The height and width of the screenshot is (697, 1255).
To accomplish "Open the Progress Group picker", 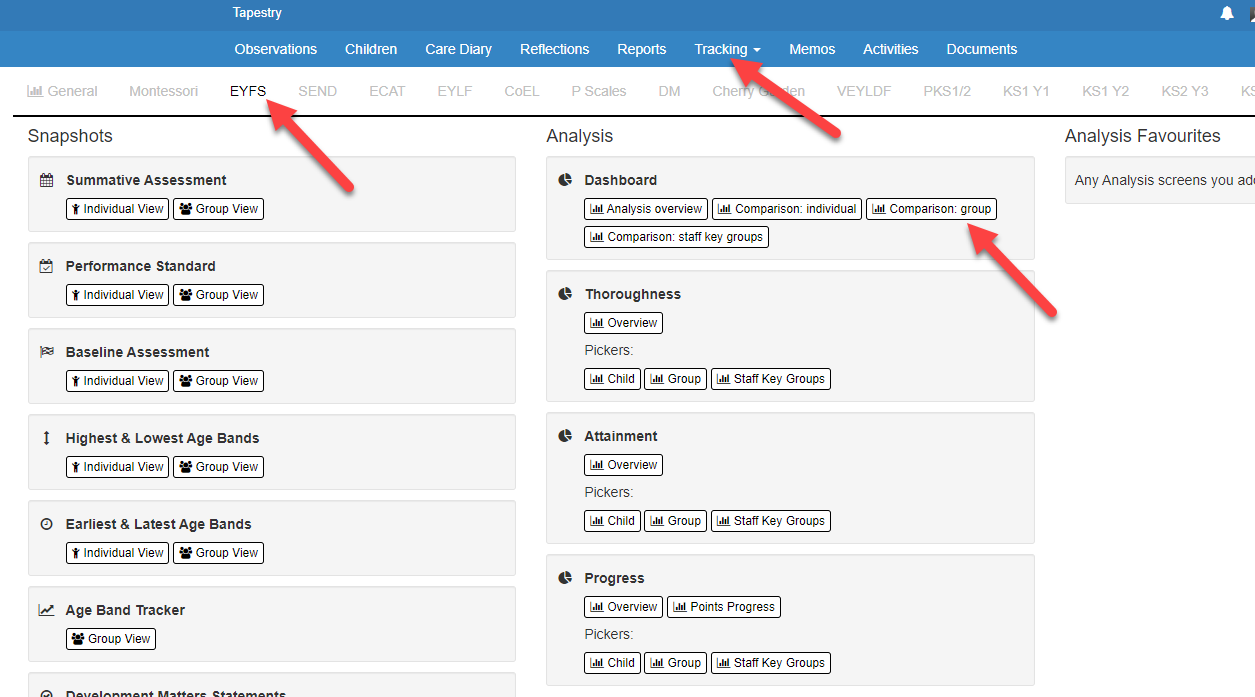I will pyautogui.click(x=676, y=663).
